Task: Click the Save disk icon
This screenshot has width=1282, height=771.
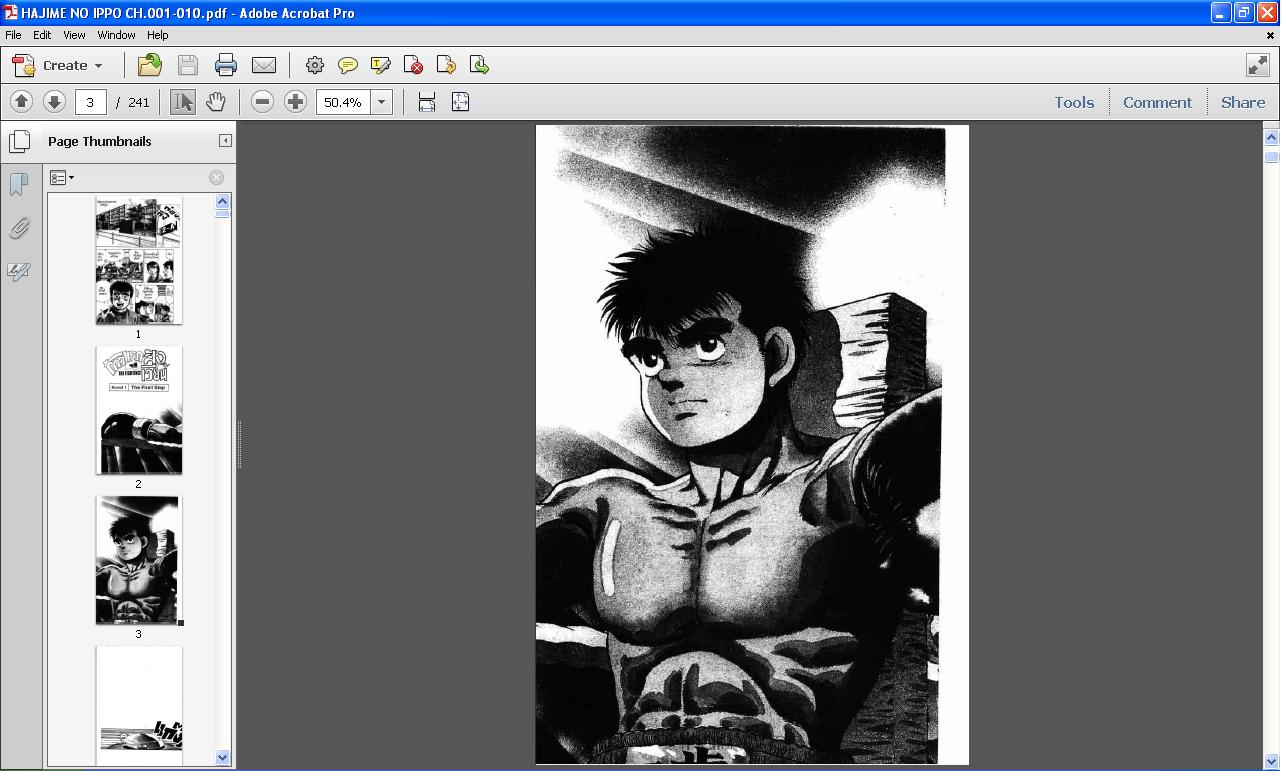Action: (x=188, y=65)
